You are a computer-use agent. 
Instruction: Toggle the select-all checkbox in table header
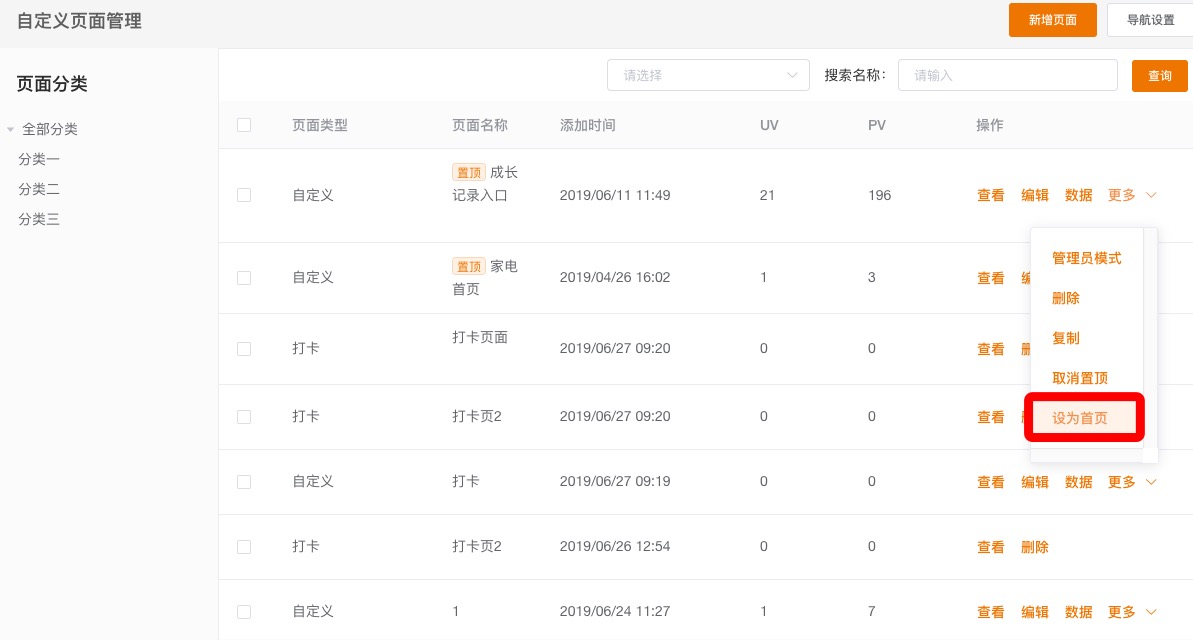point(244,125)
